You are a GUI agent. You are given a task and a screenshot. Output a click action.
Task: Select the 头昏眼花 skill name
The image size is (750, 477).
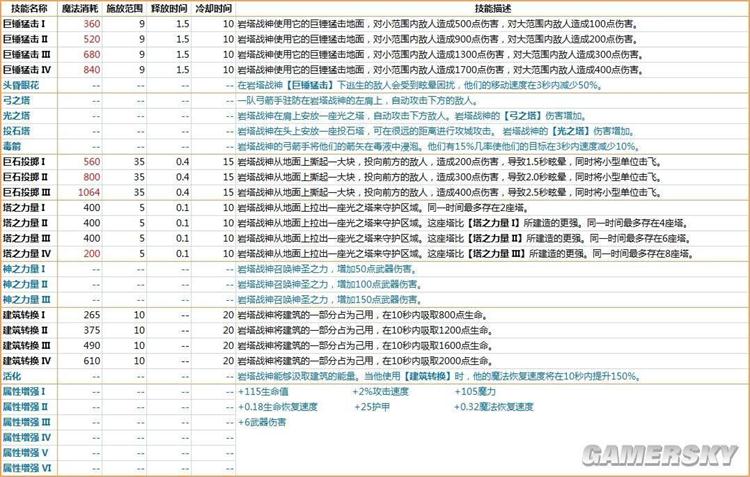click(x=20, y=86)
